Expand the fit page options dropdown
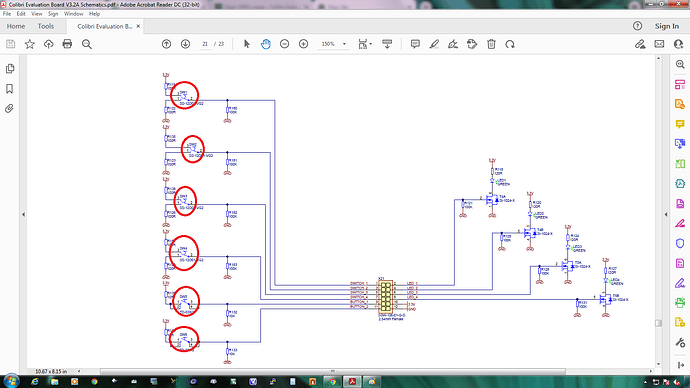This screenshot has height=388, width=690. pos(371,44)
